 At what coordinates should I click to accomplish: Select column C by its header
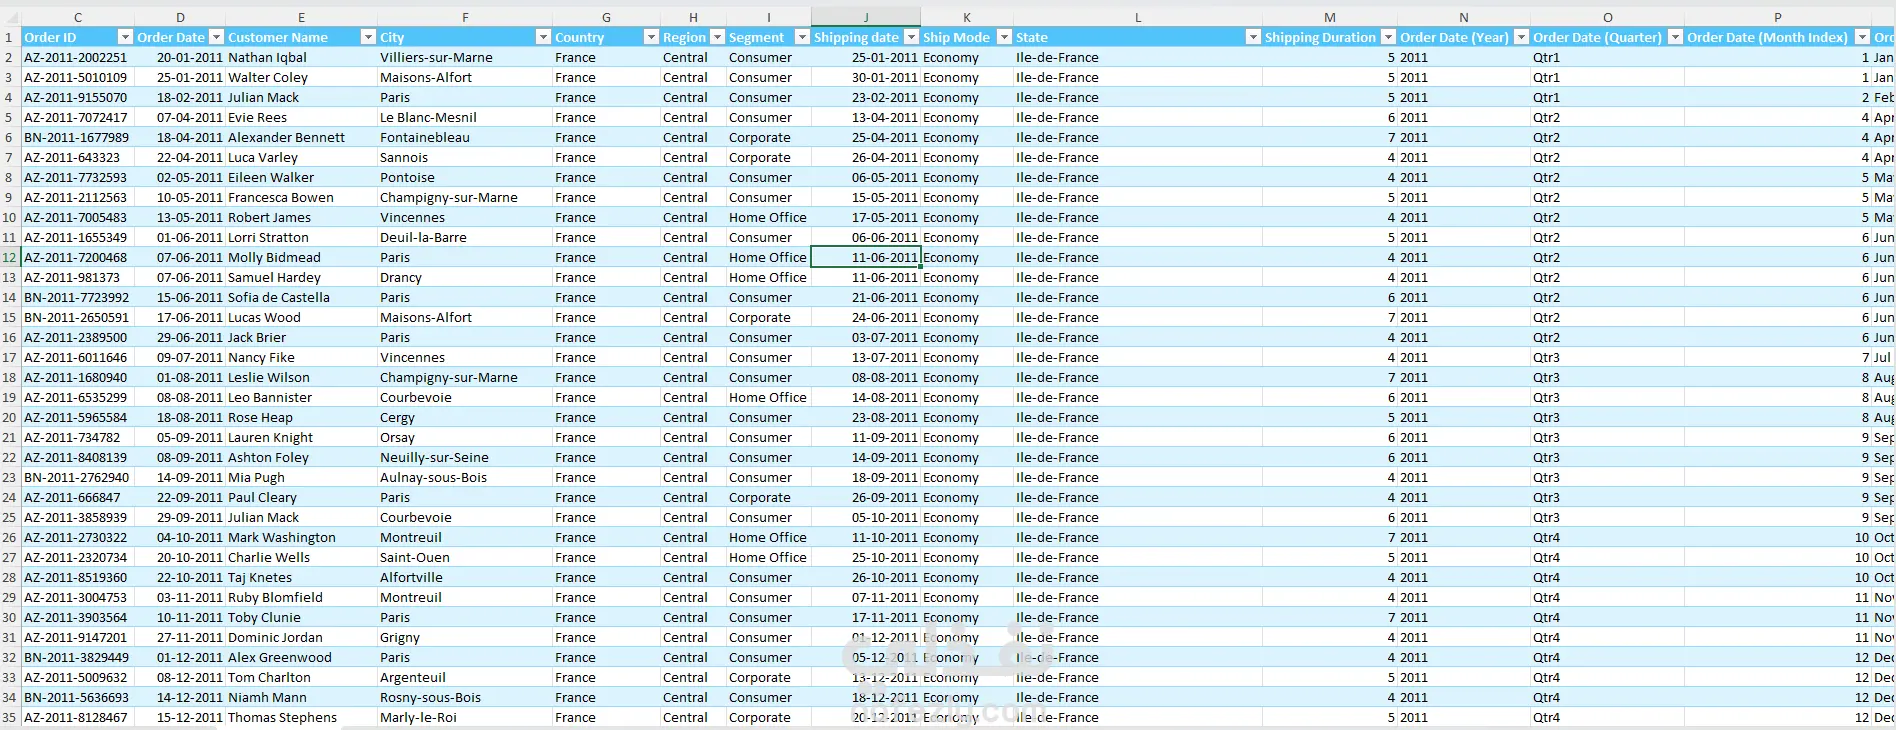point(78,17)
